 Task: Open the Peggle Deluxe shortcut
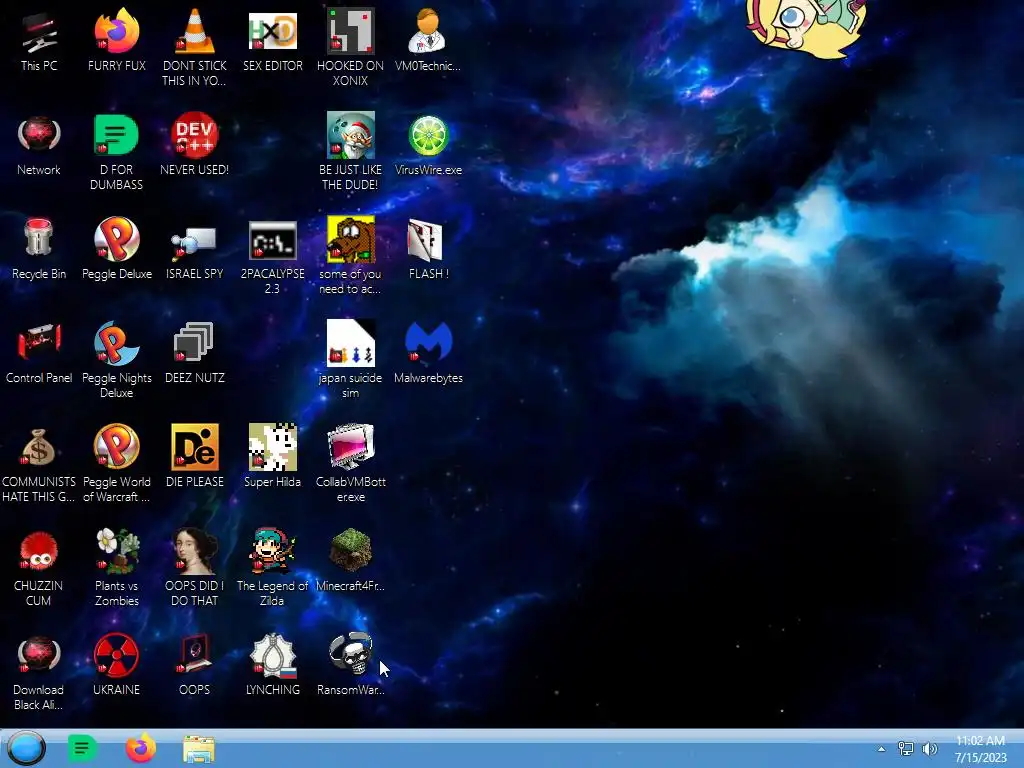point(116,249)
